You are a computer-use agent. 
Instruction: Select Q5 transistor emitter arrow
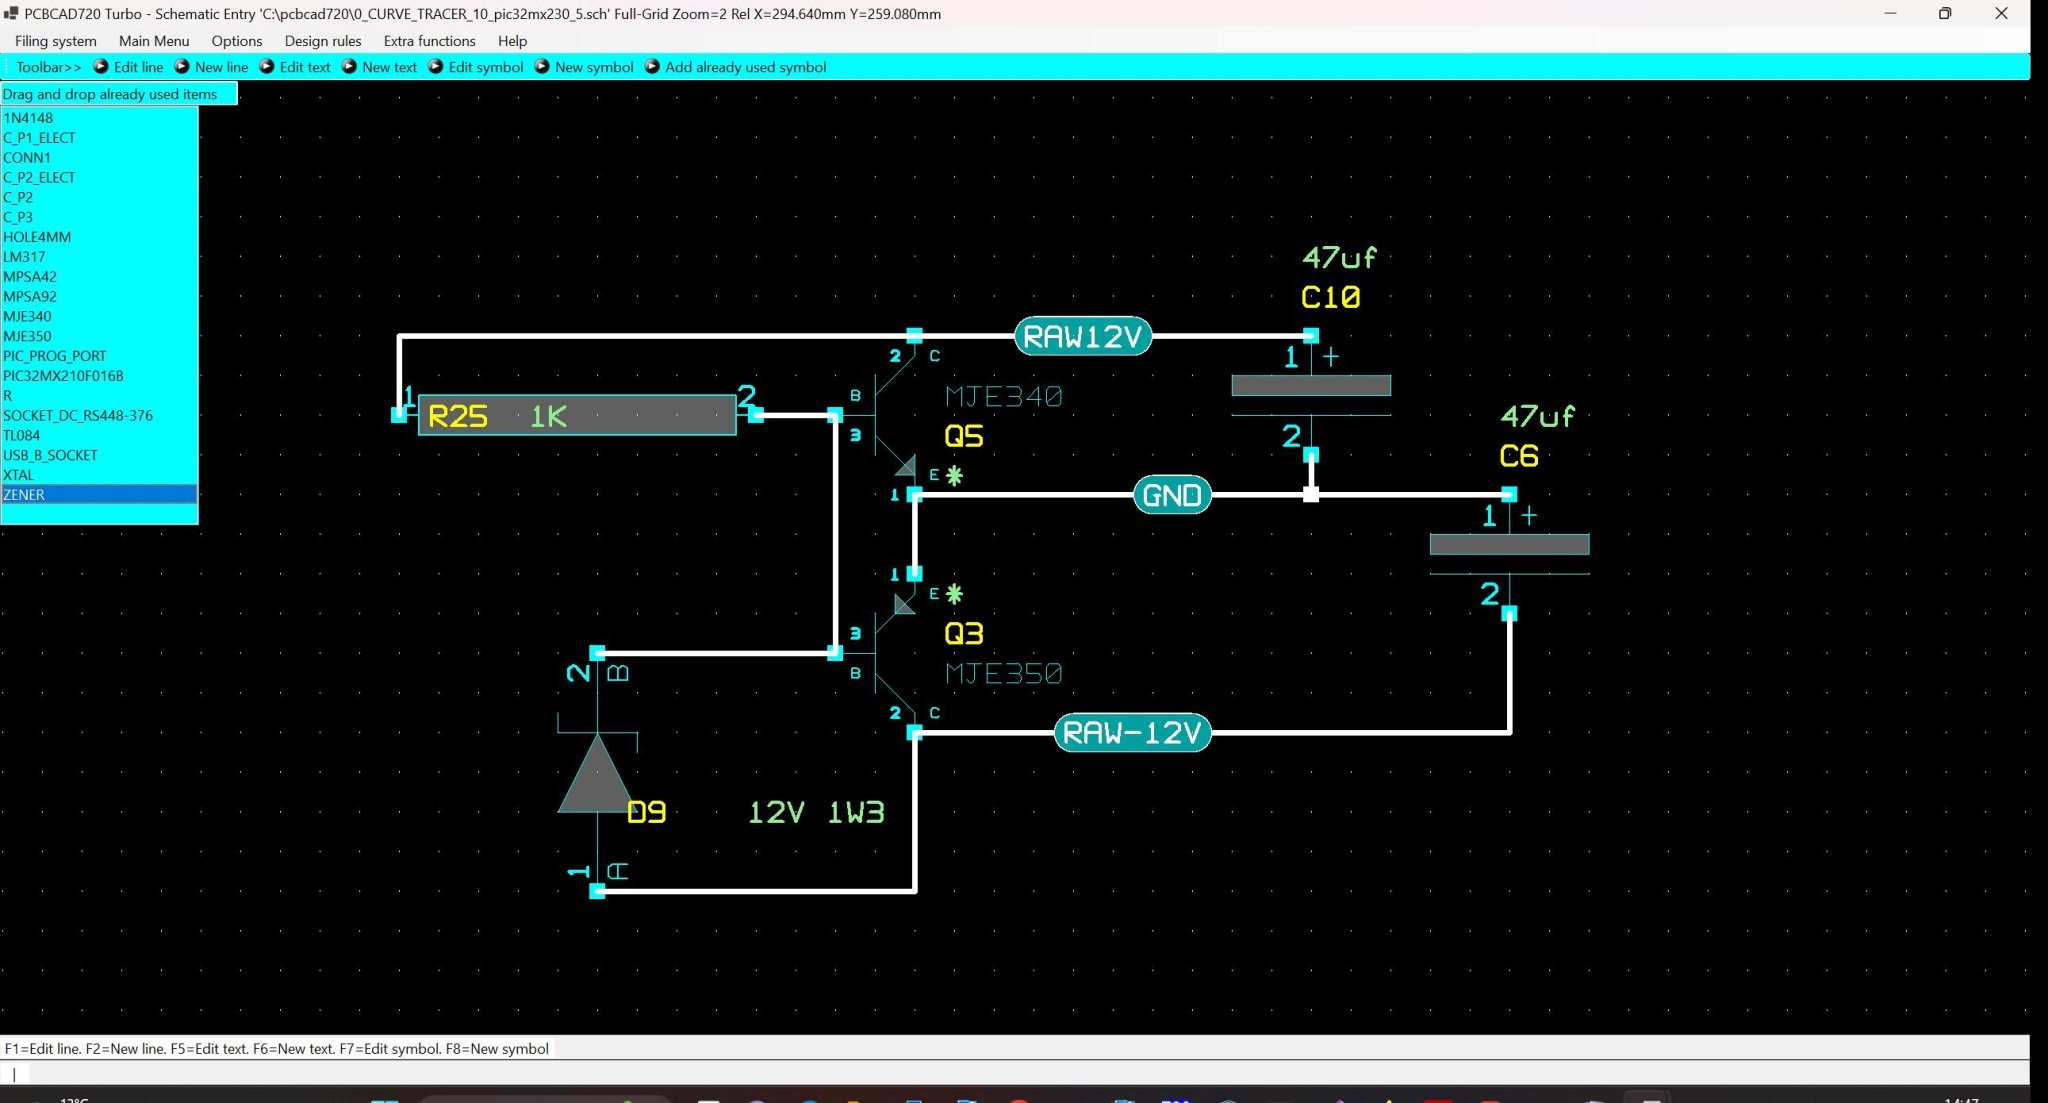click(x=906, y=466)
